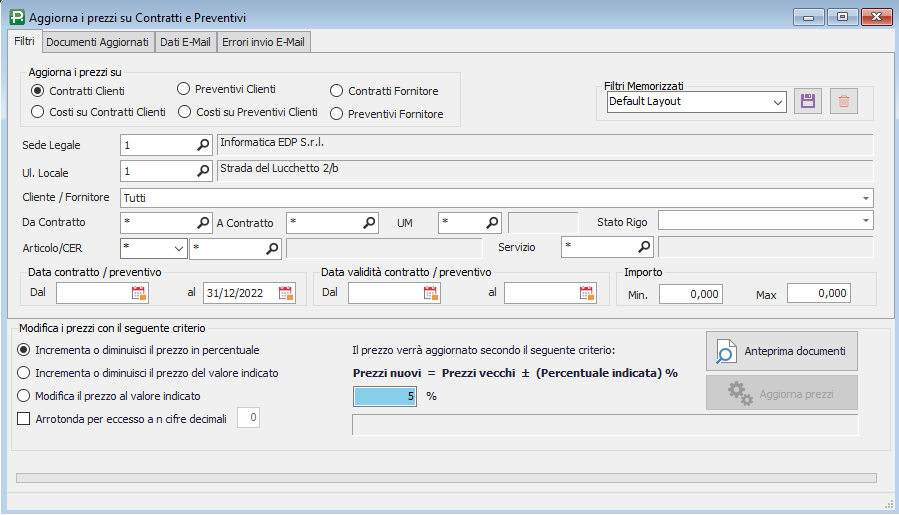The image size is (899, 515).
Task: Click the delete saved filter trash icon
Action: pos(843,101)
